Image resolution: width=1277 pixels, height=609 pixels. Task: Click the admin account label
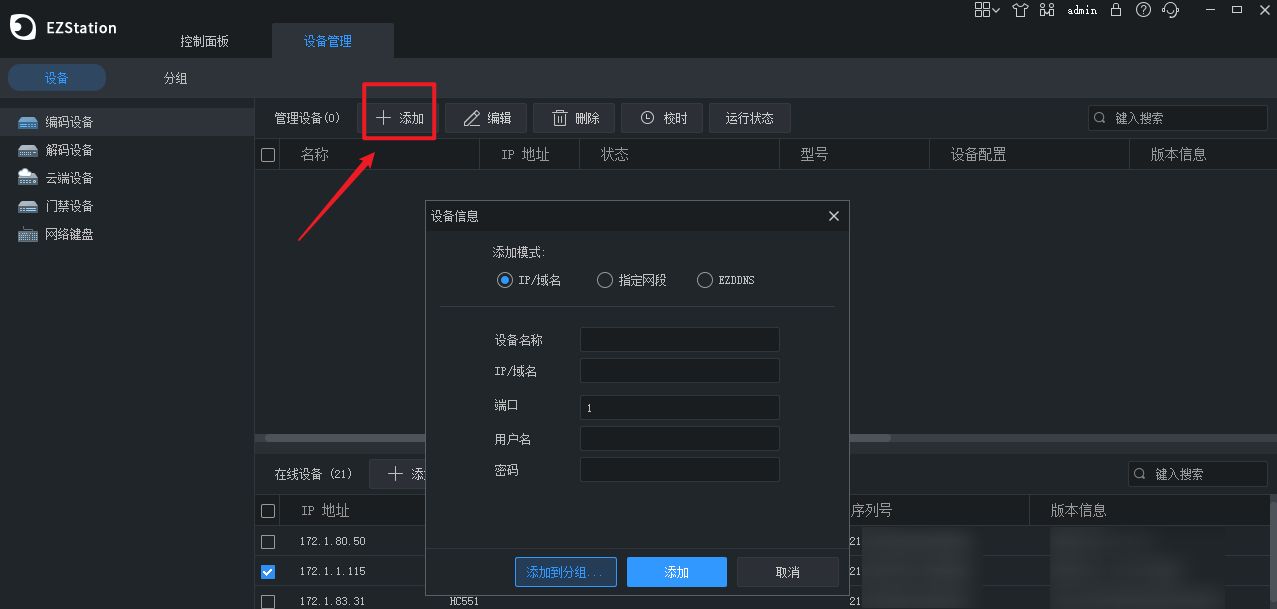pyautogui.click(x=1082, y=10)
